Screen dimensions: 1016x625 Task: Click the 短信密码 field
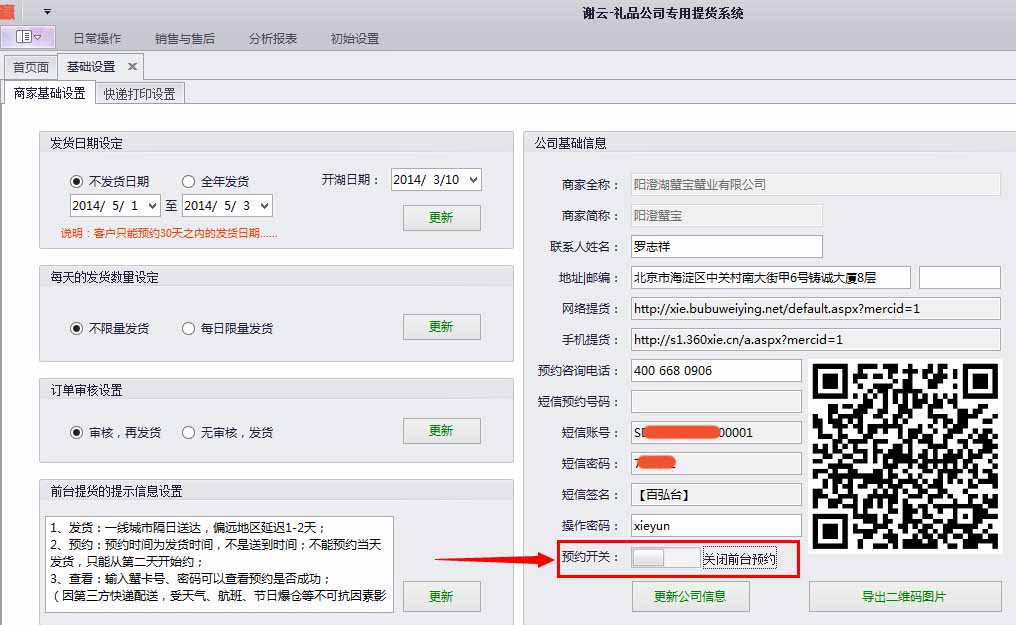[716, 463]
